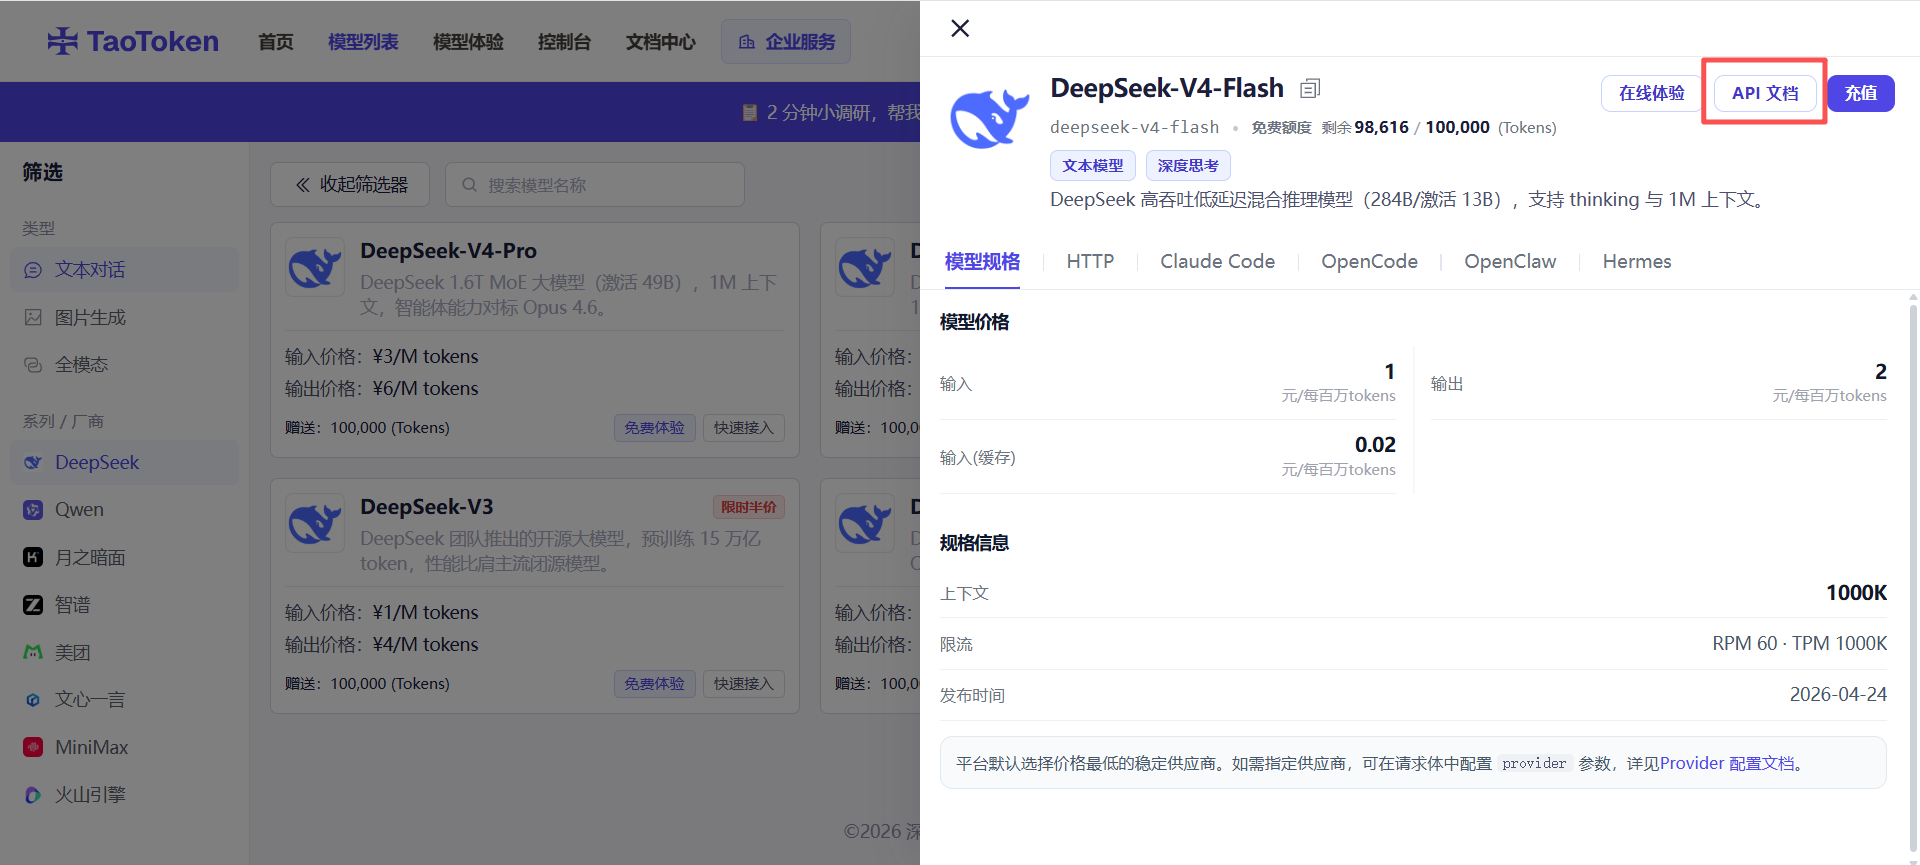Click the TaoToken logo

133,41
